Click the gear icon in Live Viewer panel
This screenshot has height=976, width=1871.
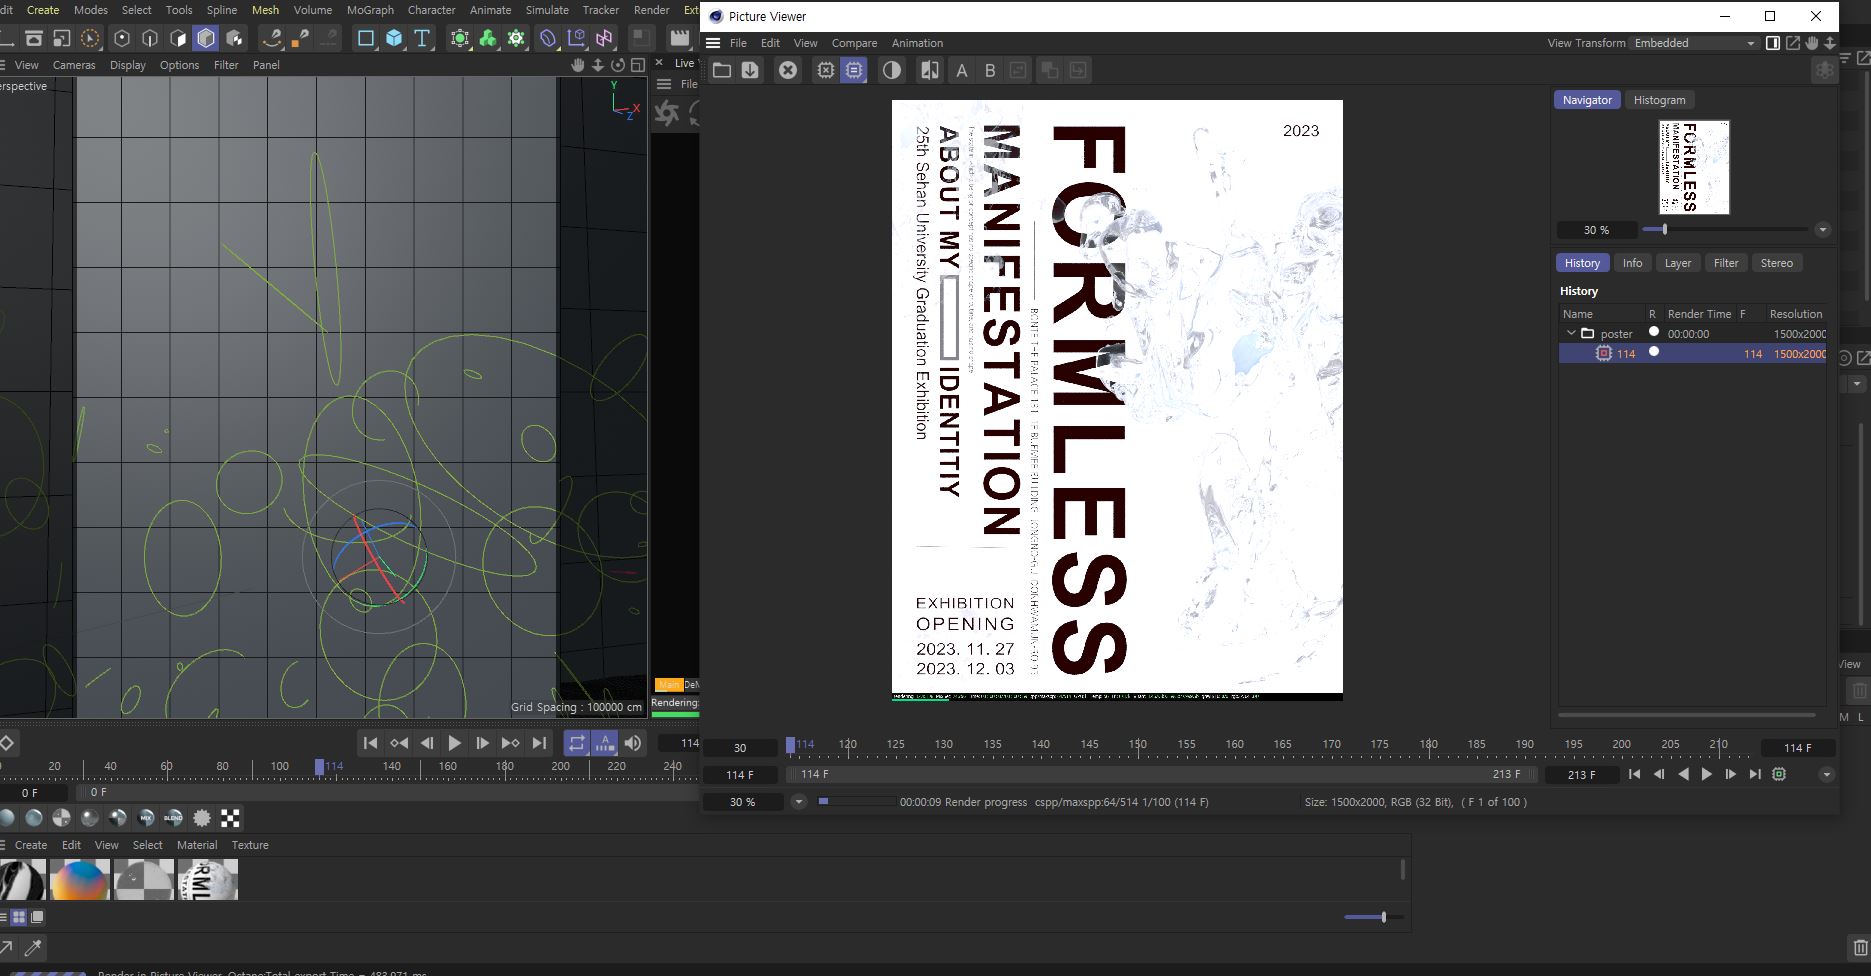[667, 114]
